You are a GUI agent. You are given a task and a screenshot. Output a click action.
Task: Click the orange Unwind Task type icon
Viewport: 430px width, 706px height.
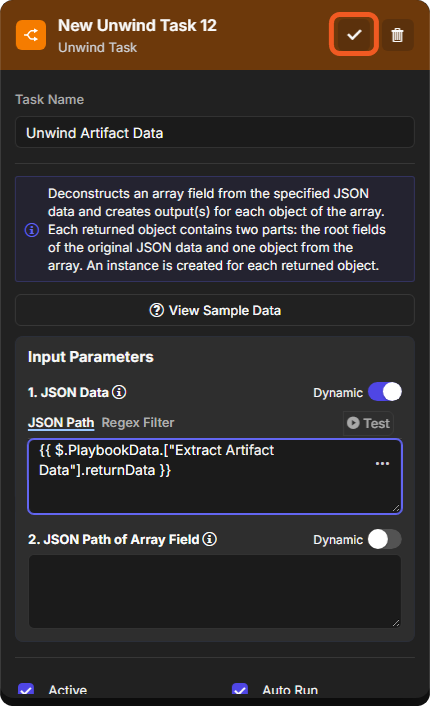(31, 35)
